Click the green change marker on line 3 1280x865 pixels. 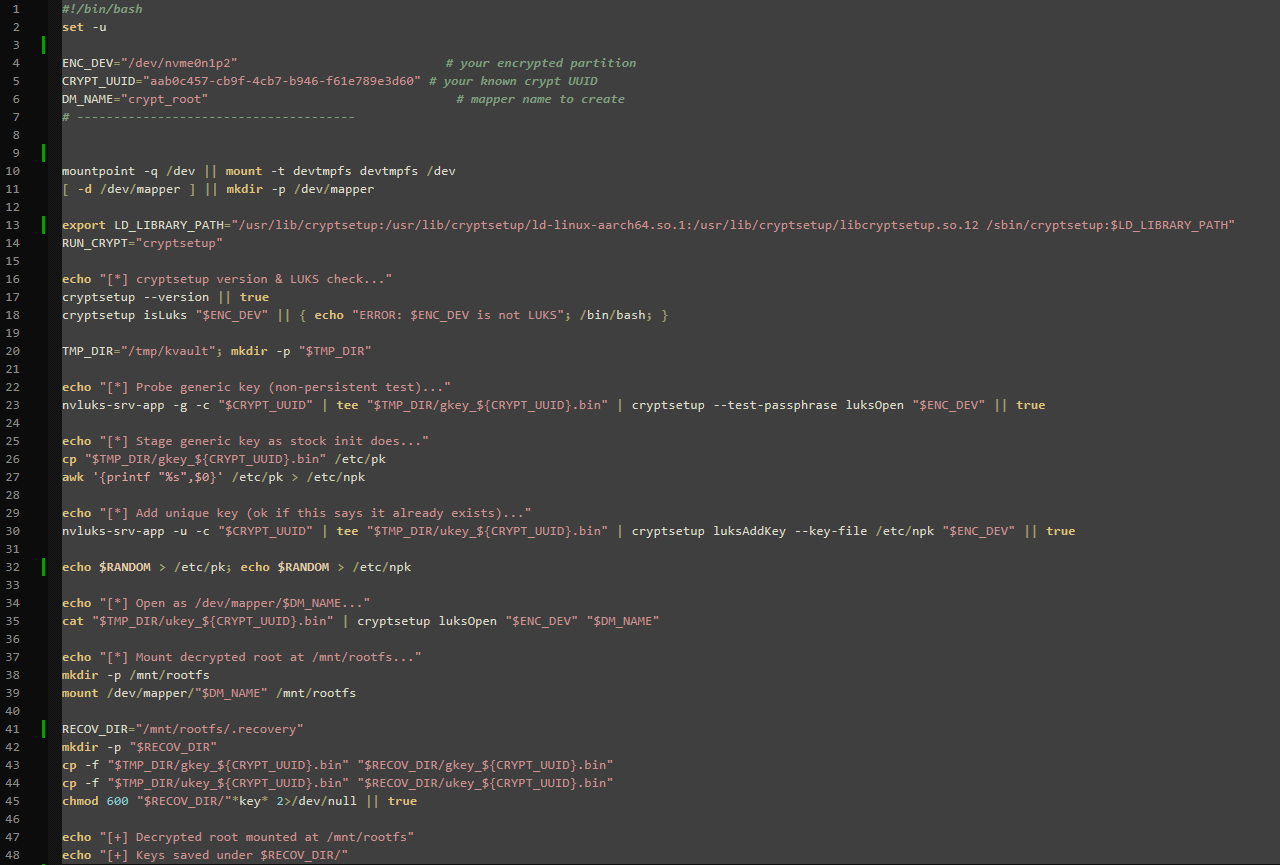pos(44,45)
